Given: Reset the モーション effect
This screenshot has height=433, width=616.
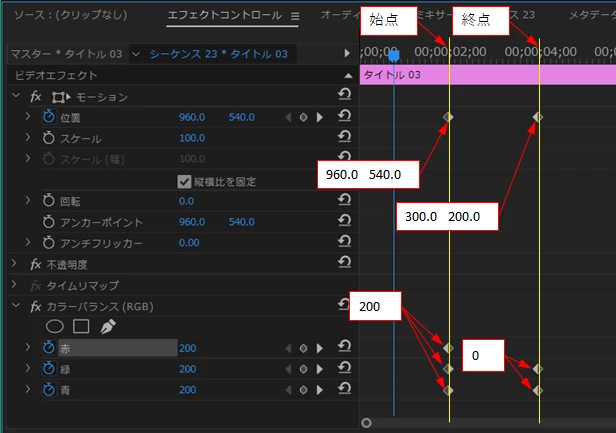Looking at the screenshot, I should pyautogui.click(x=344, y=94).
